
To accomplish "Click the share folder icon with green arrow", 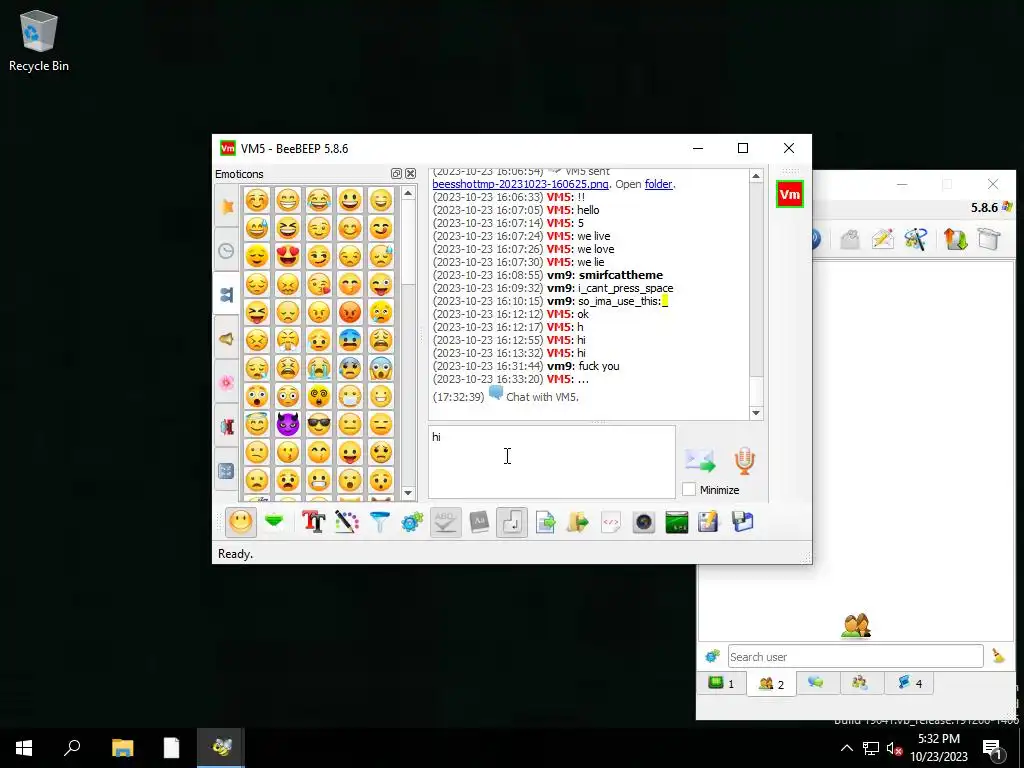I will point(577,522).
